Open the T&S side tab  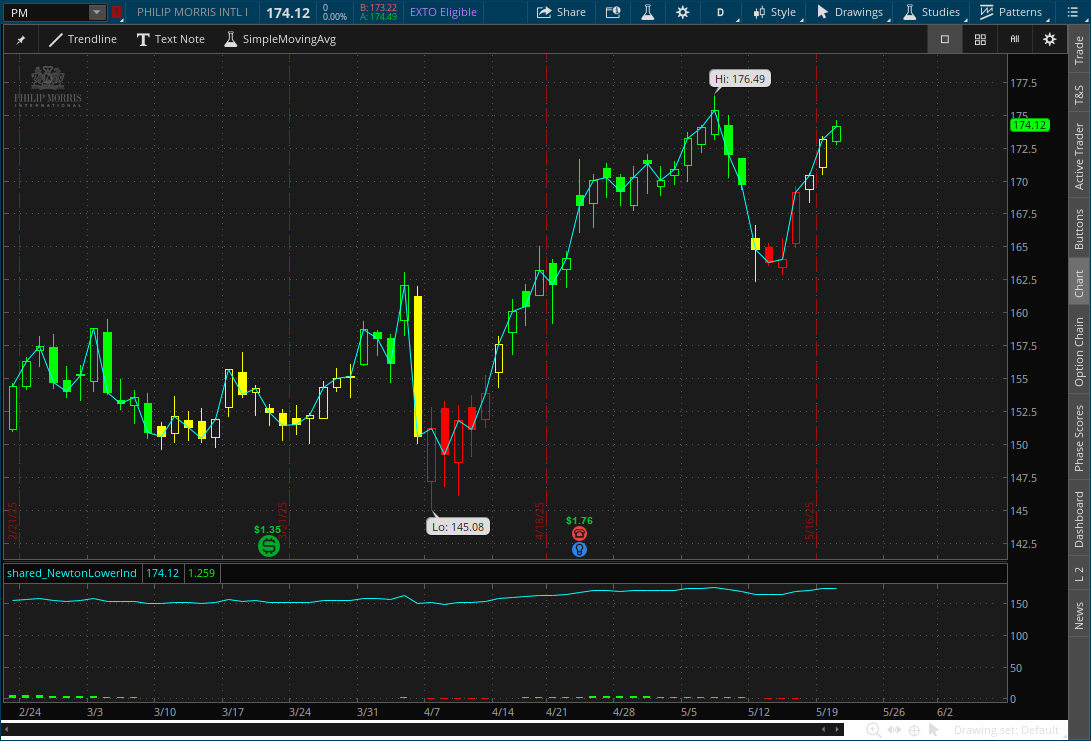click(x=1079, y=95)
